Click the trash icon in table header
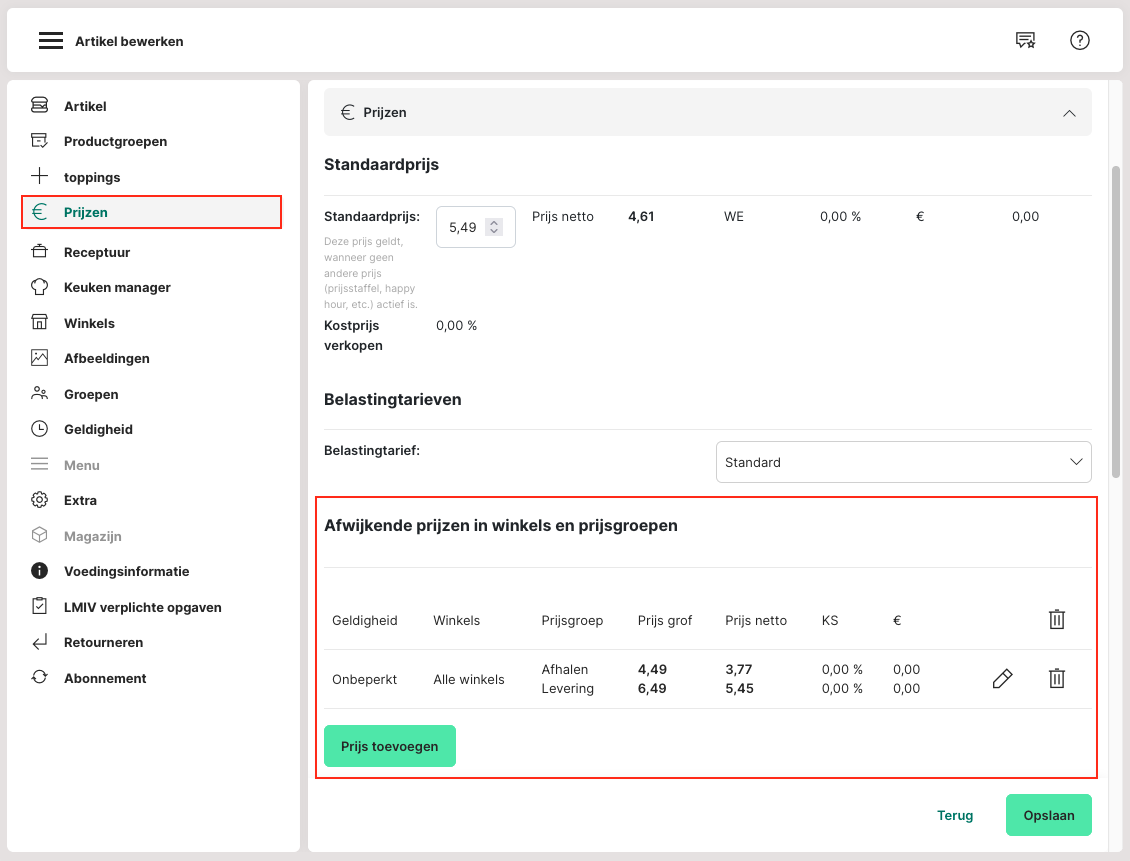Viewport: 1130px width, 861px height. click(1056, 620)
